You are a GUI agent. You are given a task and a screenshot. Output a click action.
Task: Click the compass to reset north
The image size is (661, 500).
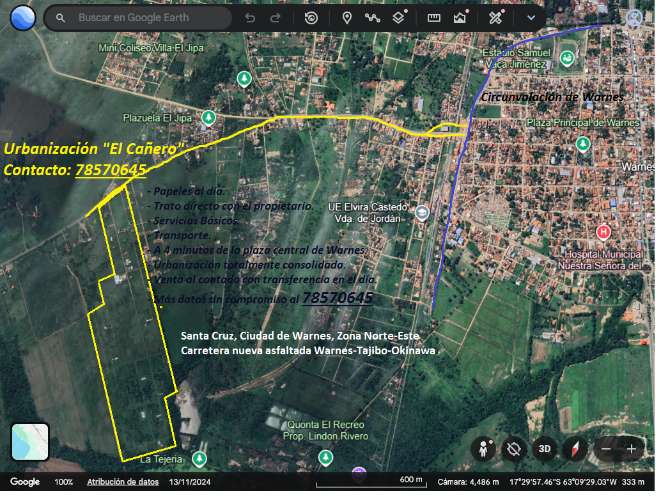572,449
